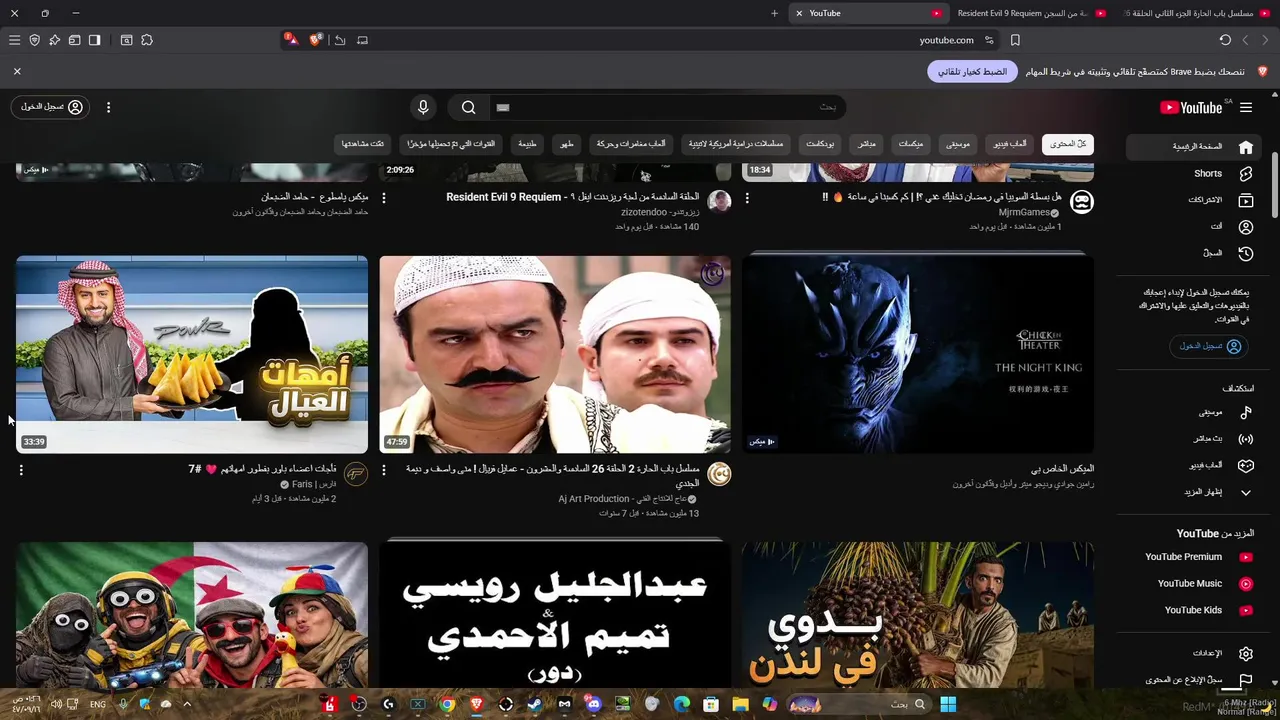
Task: Click the top sign-in button
Action: coord(50,107)
